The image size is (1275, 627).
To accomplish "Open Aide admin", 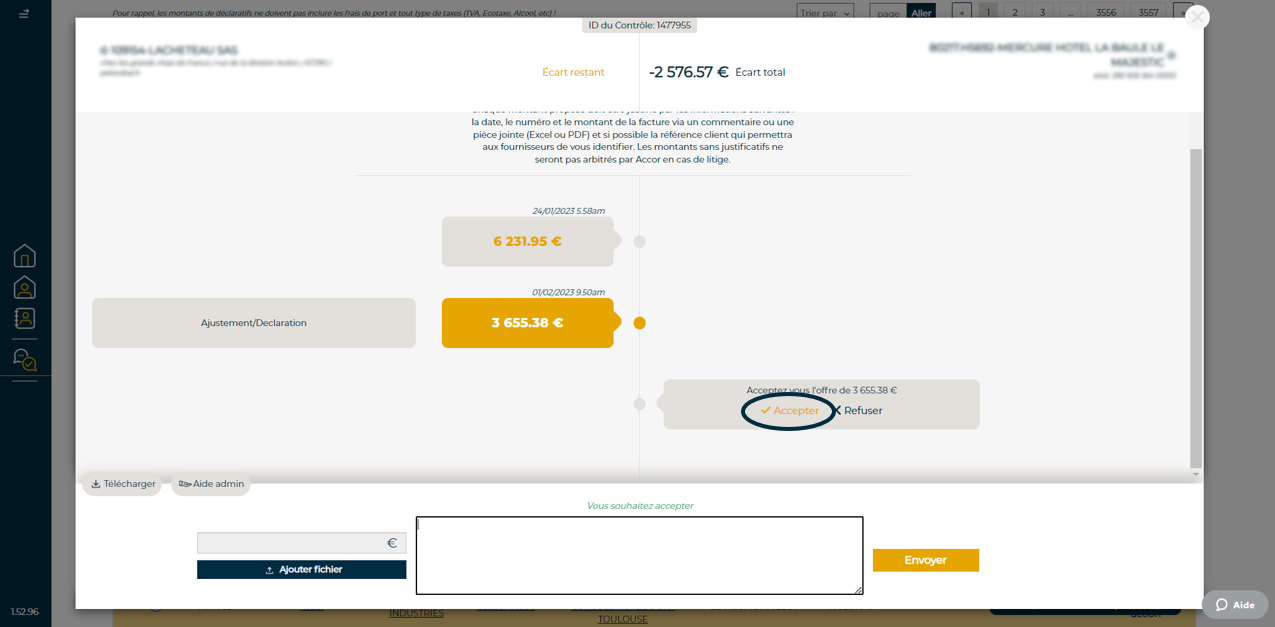I will pos(211,484).
